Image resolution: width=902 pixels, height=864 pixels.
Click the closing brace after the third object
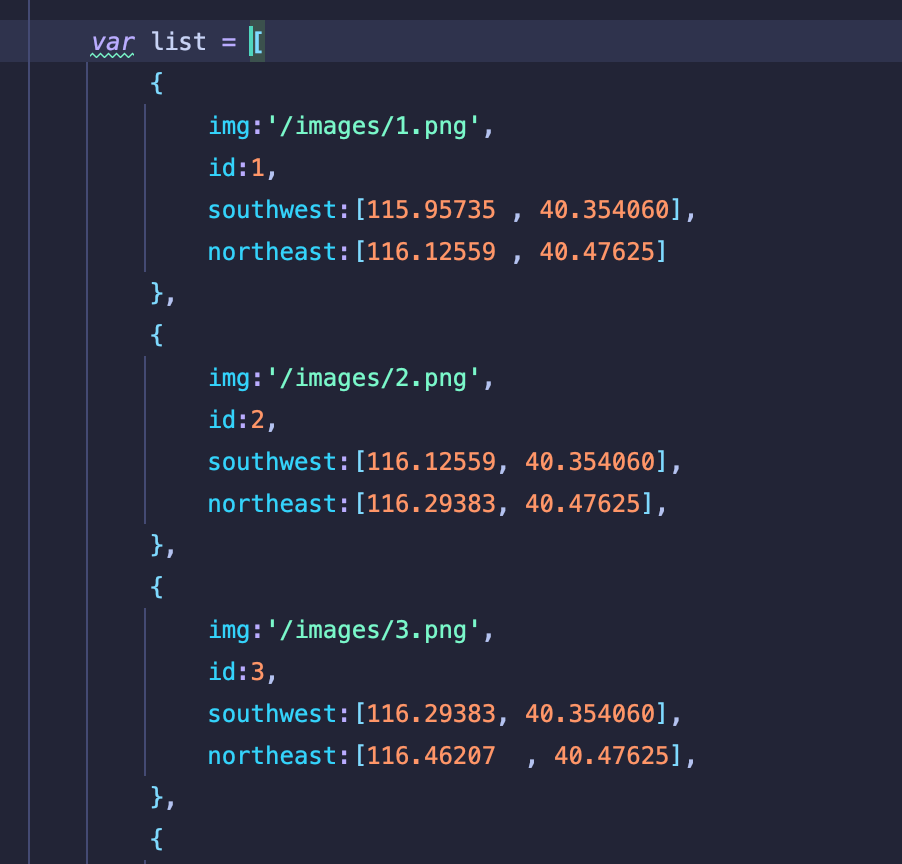click(x=156, y=797)
